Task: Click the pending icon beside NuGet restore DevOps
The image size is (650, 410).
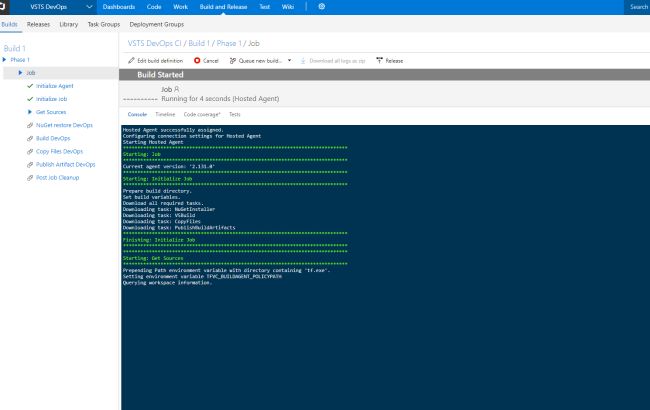Action: pos(30,125)
